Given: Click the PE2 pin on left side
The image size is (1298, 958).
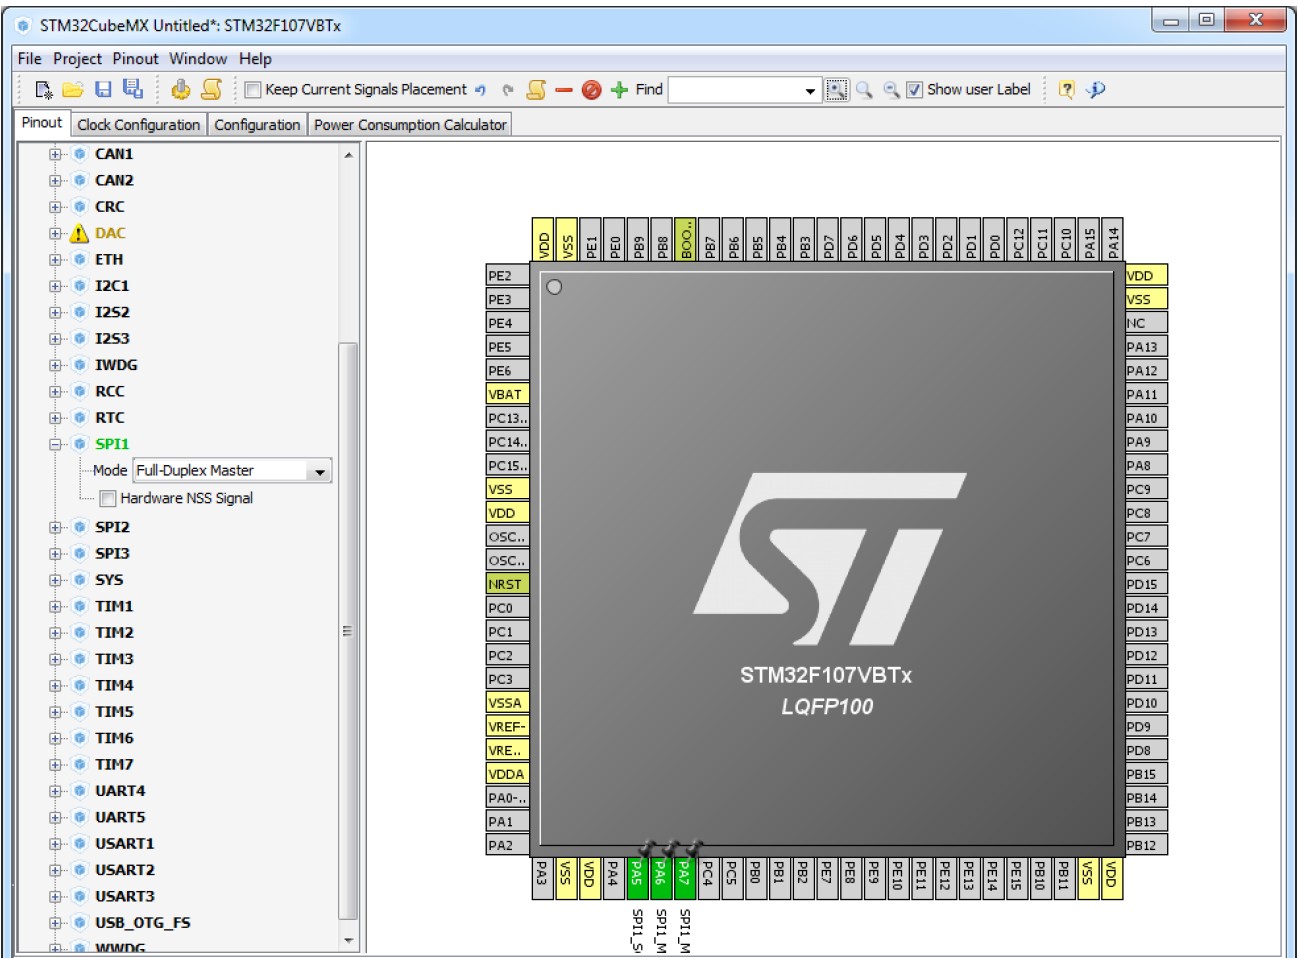Looking at the screenshot, I should pyautogui.click(x=507, y=276).
